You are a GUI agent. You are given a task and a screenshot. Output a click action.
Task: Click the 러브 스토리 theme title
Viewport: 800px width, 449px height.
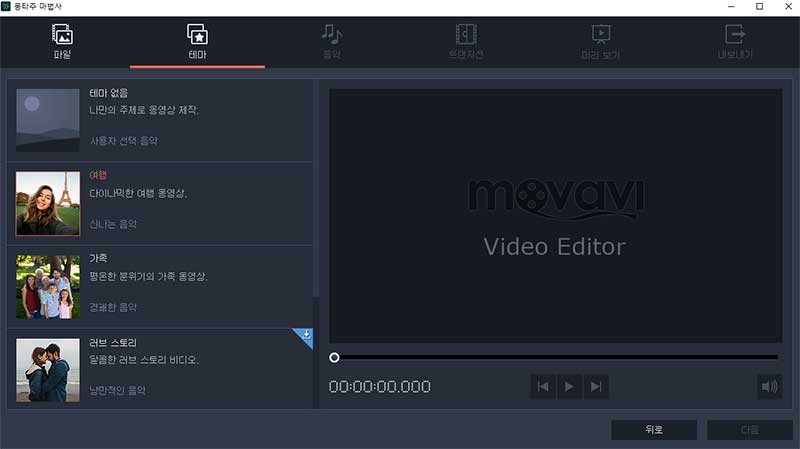[113, 342]
